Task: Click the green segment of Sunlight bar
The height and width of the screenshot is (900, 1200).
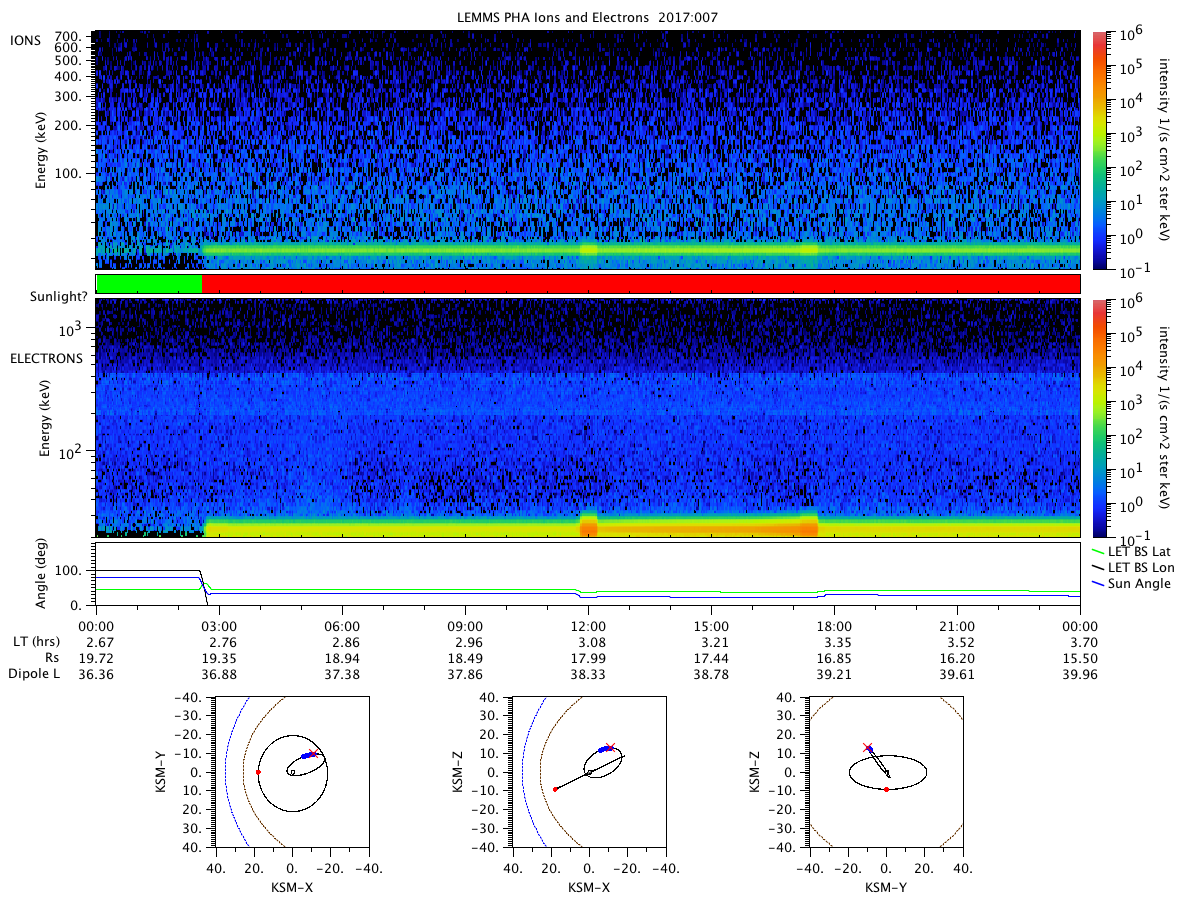Action: [x=149, y=284]
